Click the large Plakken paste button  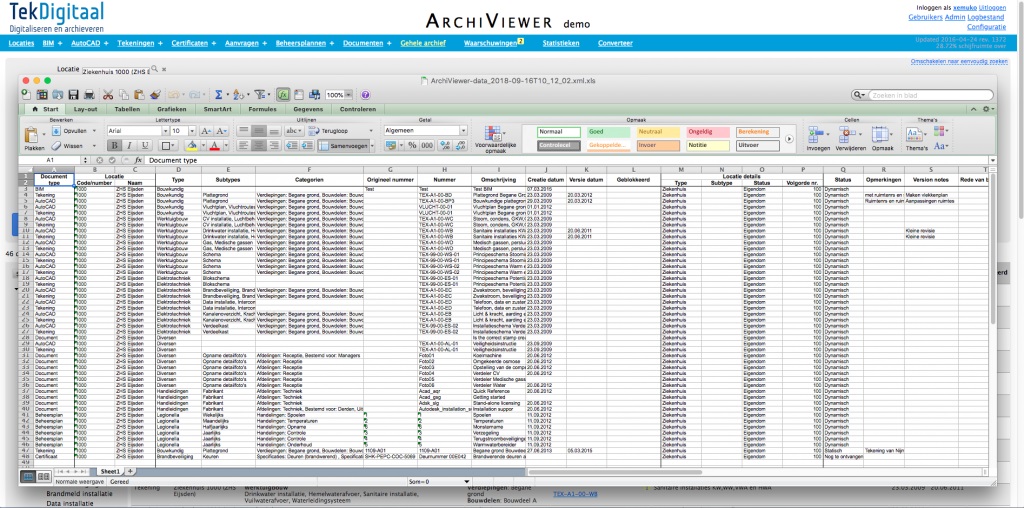(x=34, y=138)
